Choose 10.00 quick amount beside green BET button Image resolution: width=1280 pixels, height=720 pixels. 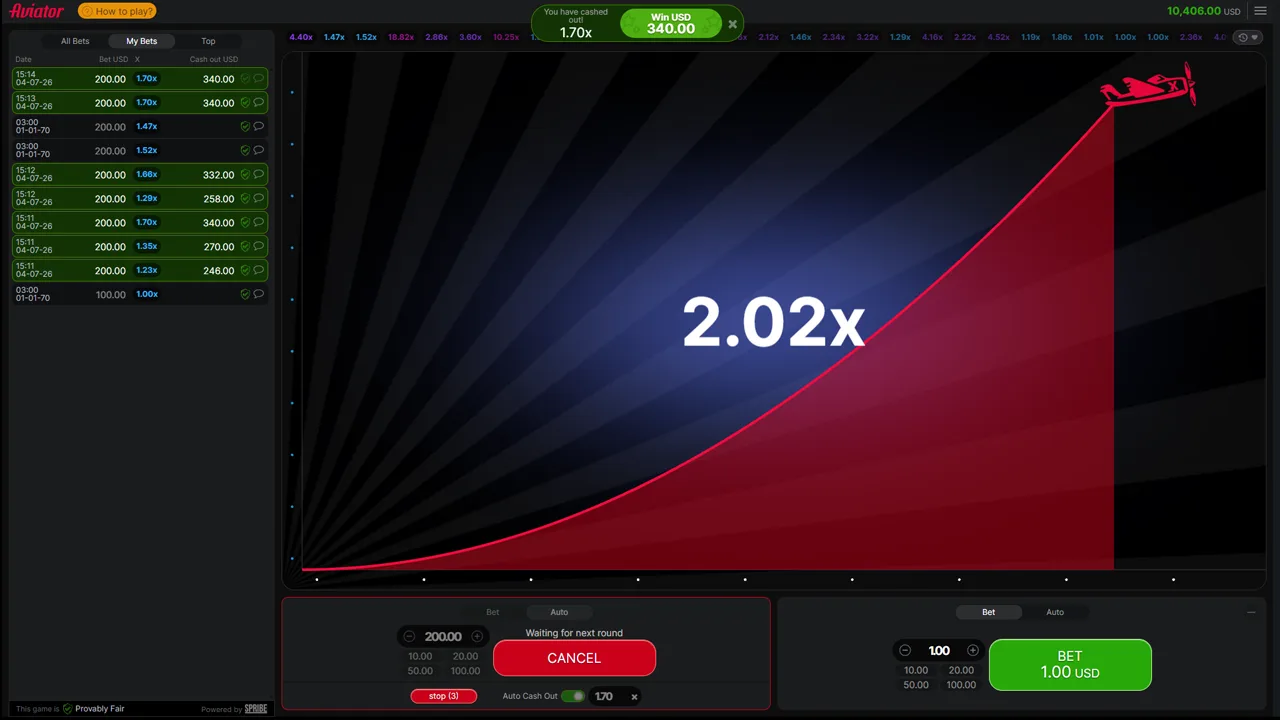[x=916, y=670]
